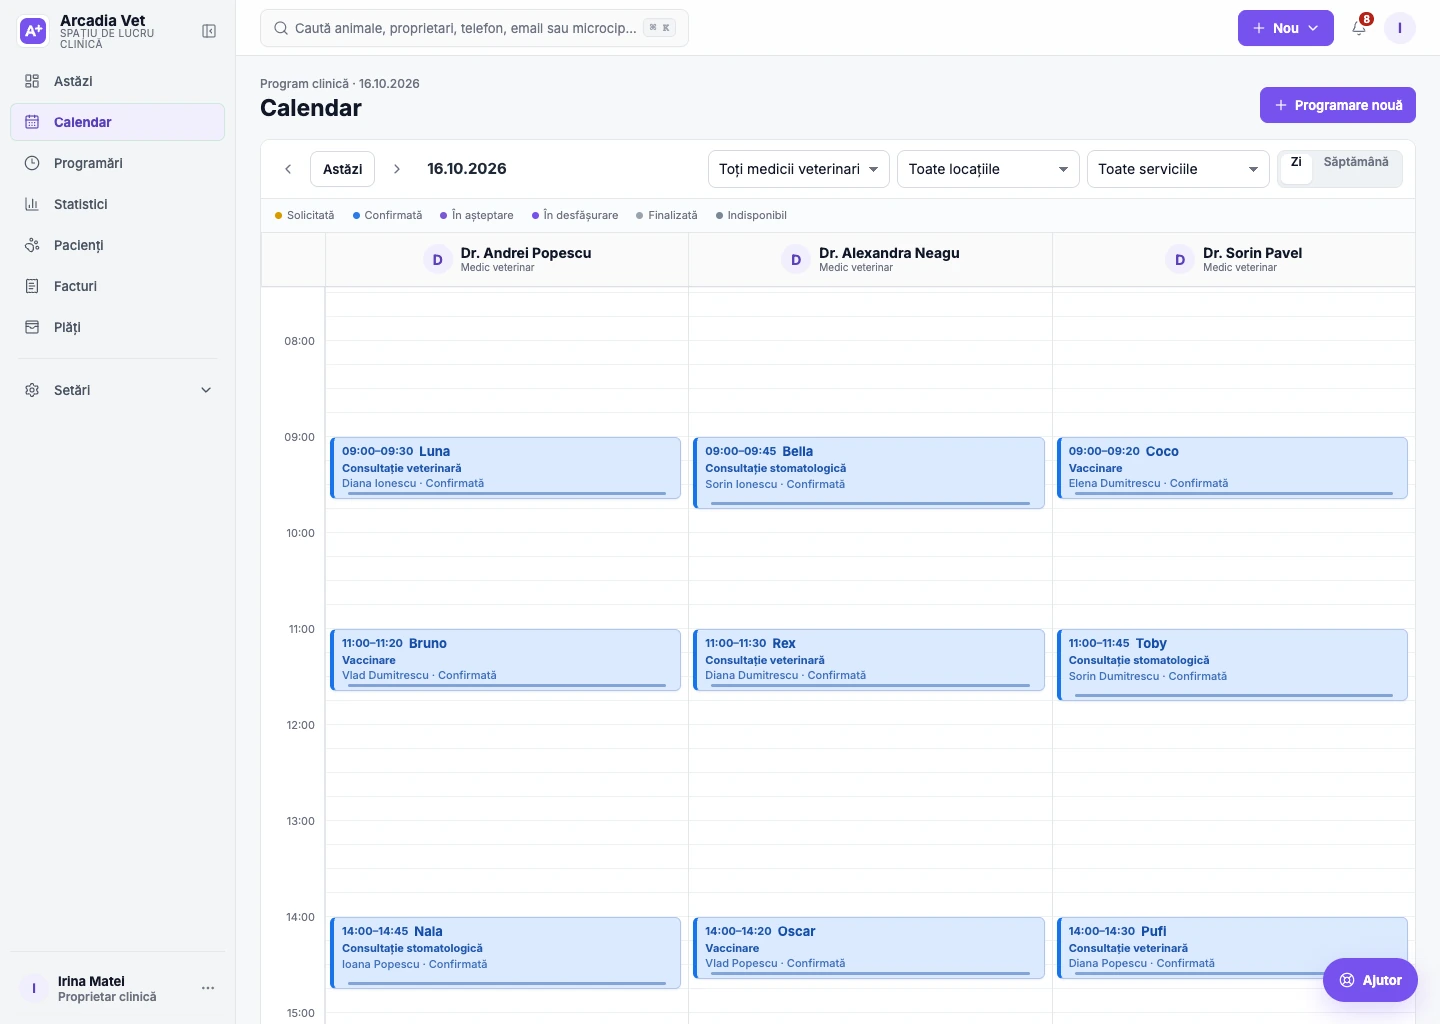
Task: Expand the Nou dropdown button
Action: pyautogui.click(x=1286, y=28)
